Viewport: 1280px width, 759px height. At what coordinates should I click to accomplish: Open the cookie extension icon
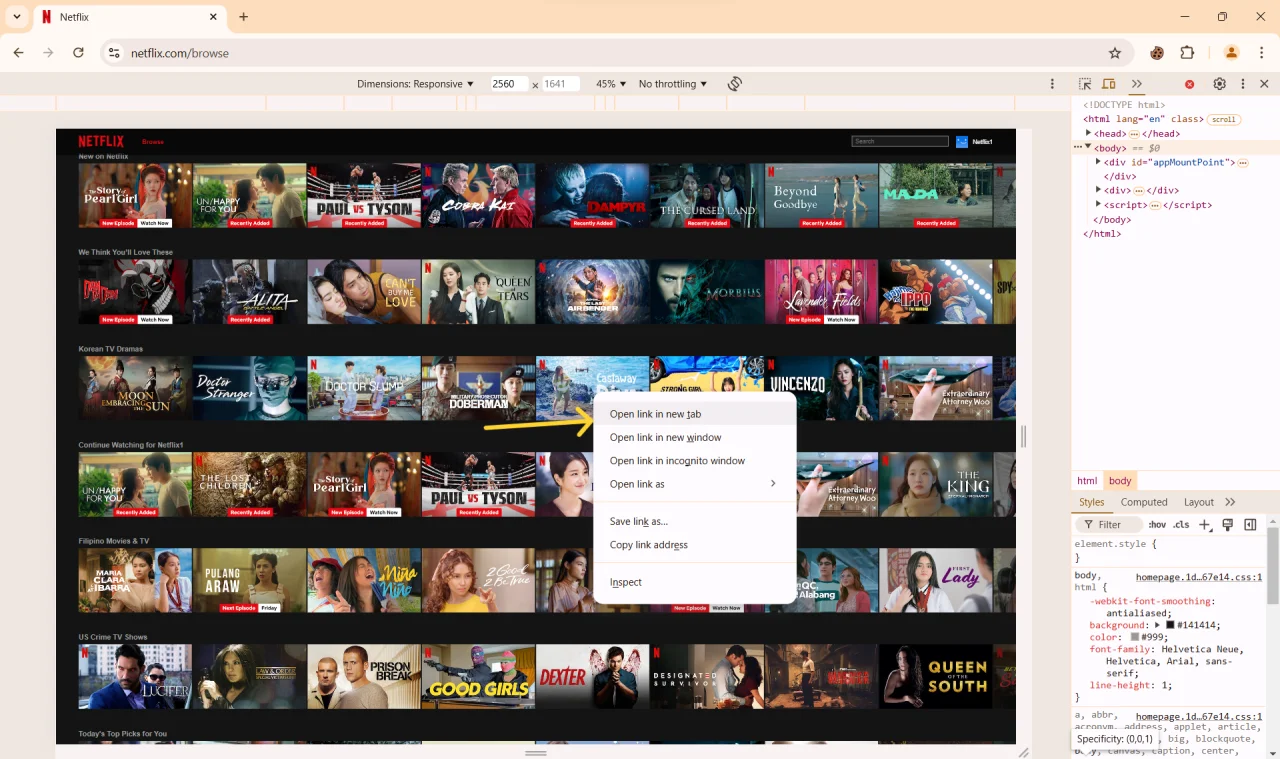pos(1157,53)
